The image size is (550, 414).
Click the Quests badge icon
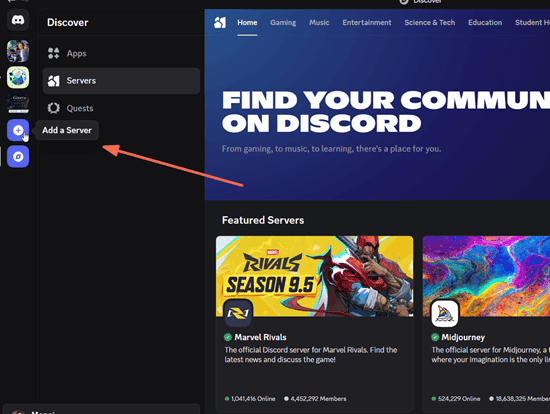[x=53, y=108]
